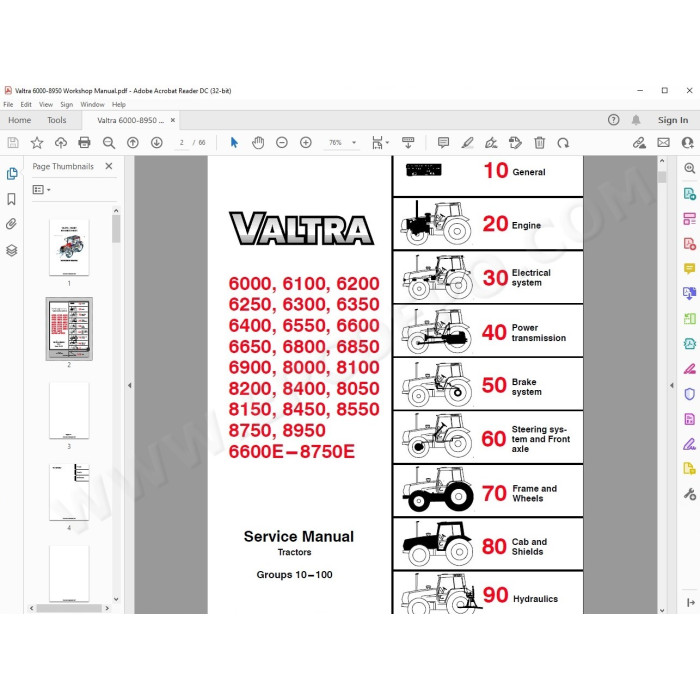
Task: Open the Export PDF tool in the right pane
Action: [x=689, y=194]
